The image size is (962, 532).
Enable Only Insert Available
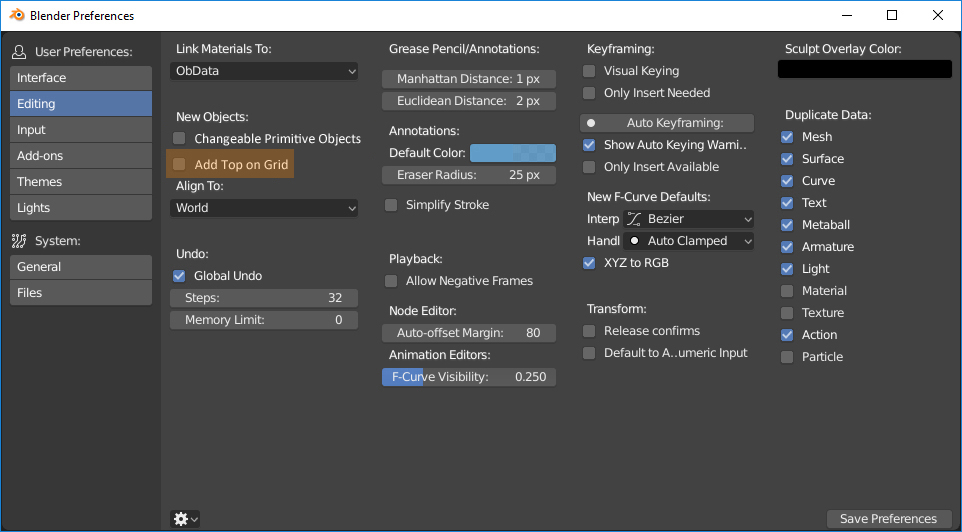coord(589,167)
